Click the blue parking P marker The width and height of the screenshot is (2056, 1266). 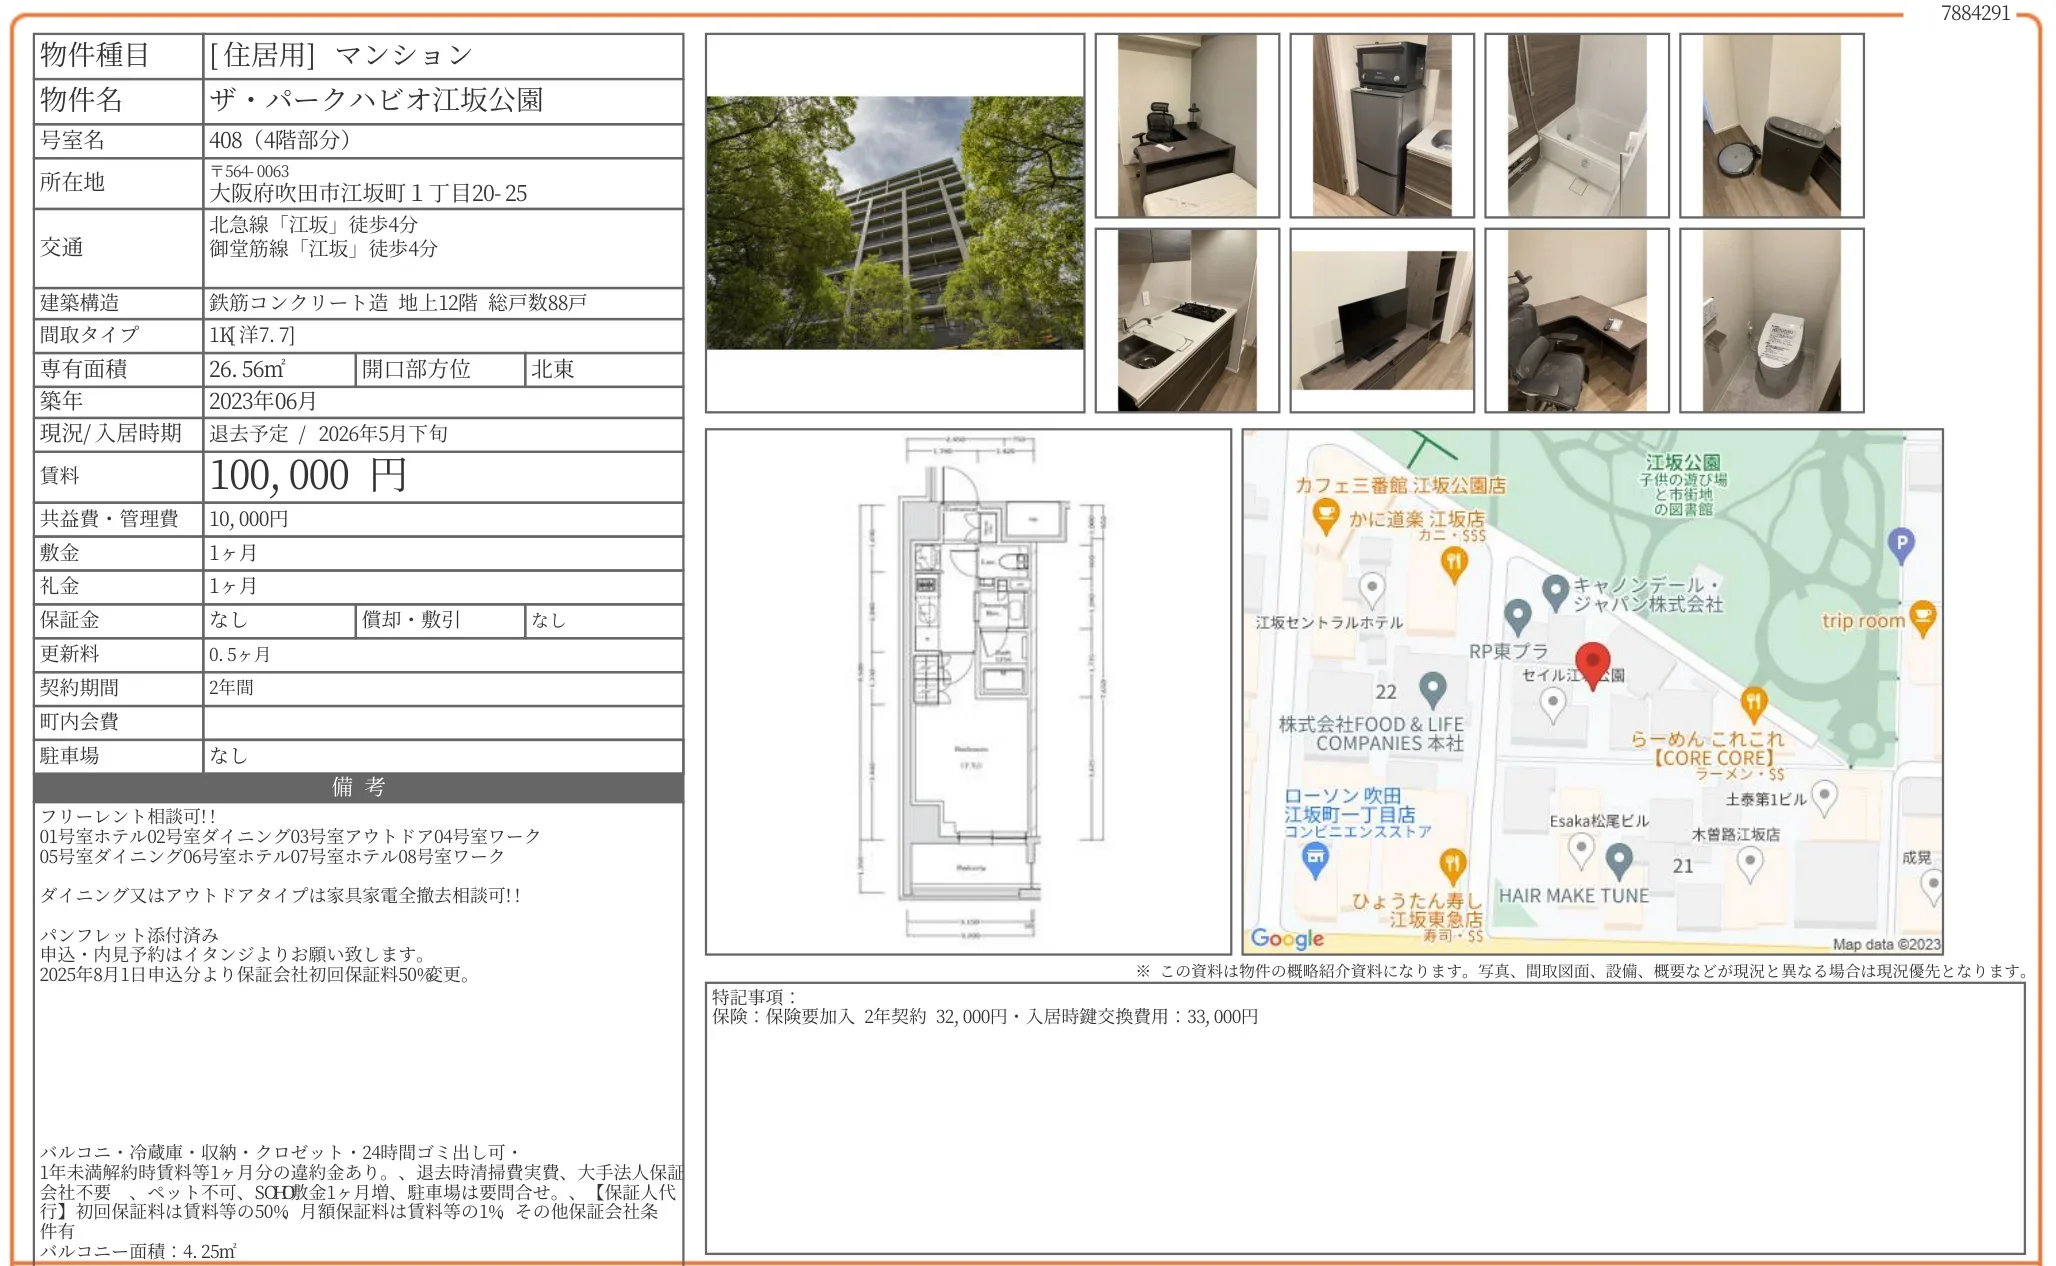point(1900,544)
